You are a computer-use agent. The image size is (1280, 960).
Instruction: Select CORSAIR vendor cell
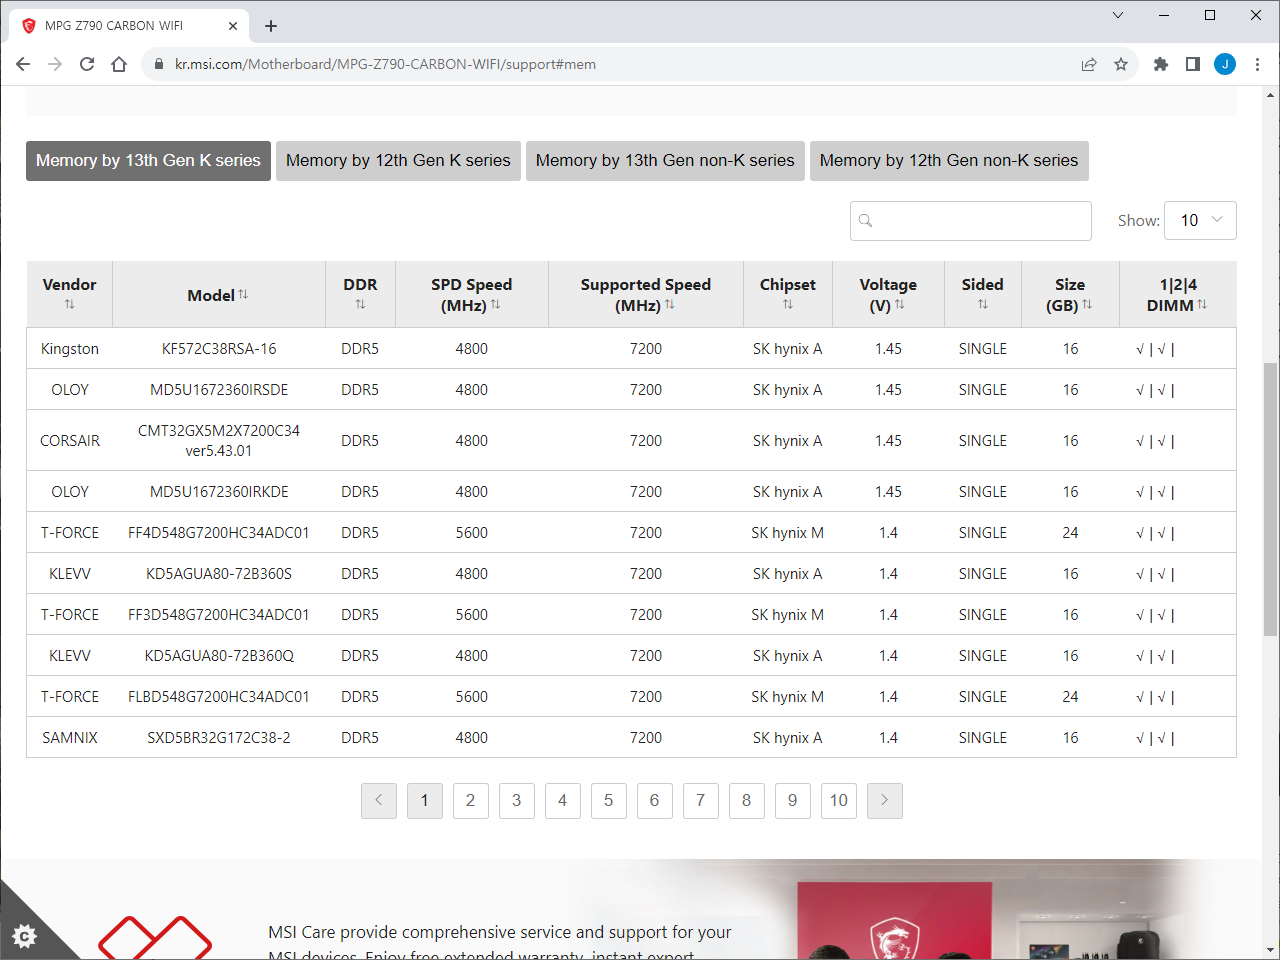pyautogui.click(x=70, y=441)
